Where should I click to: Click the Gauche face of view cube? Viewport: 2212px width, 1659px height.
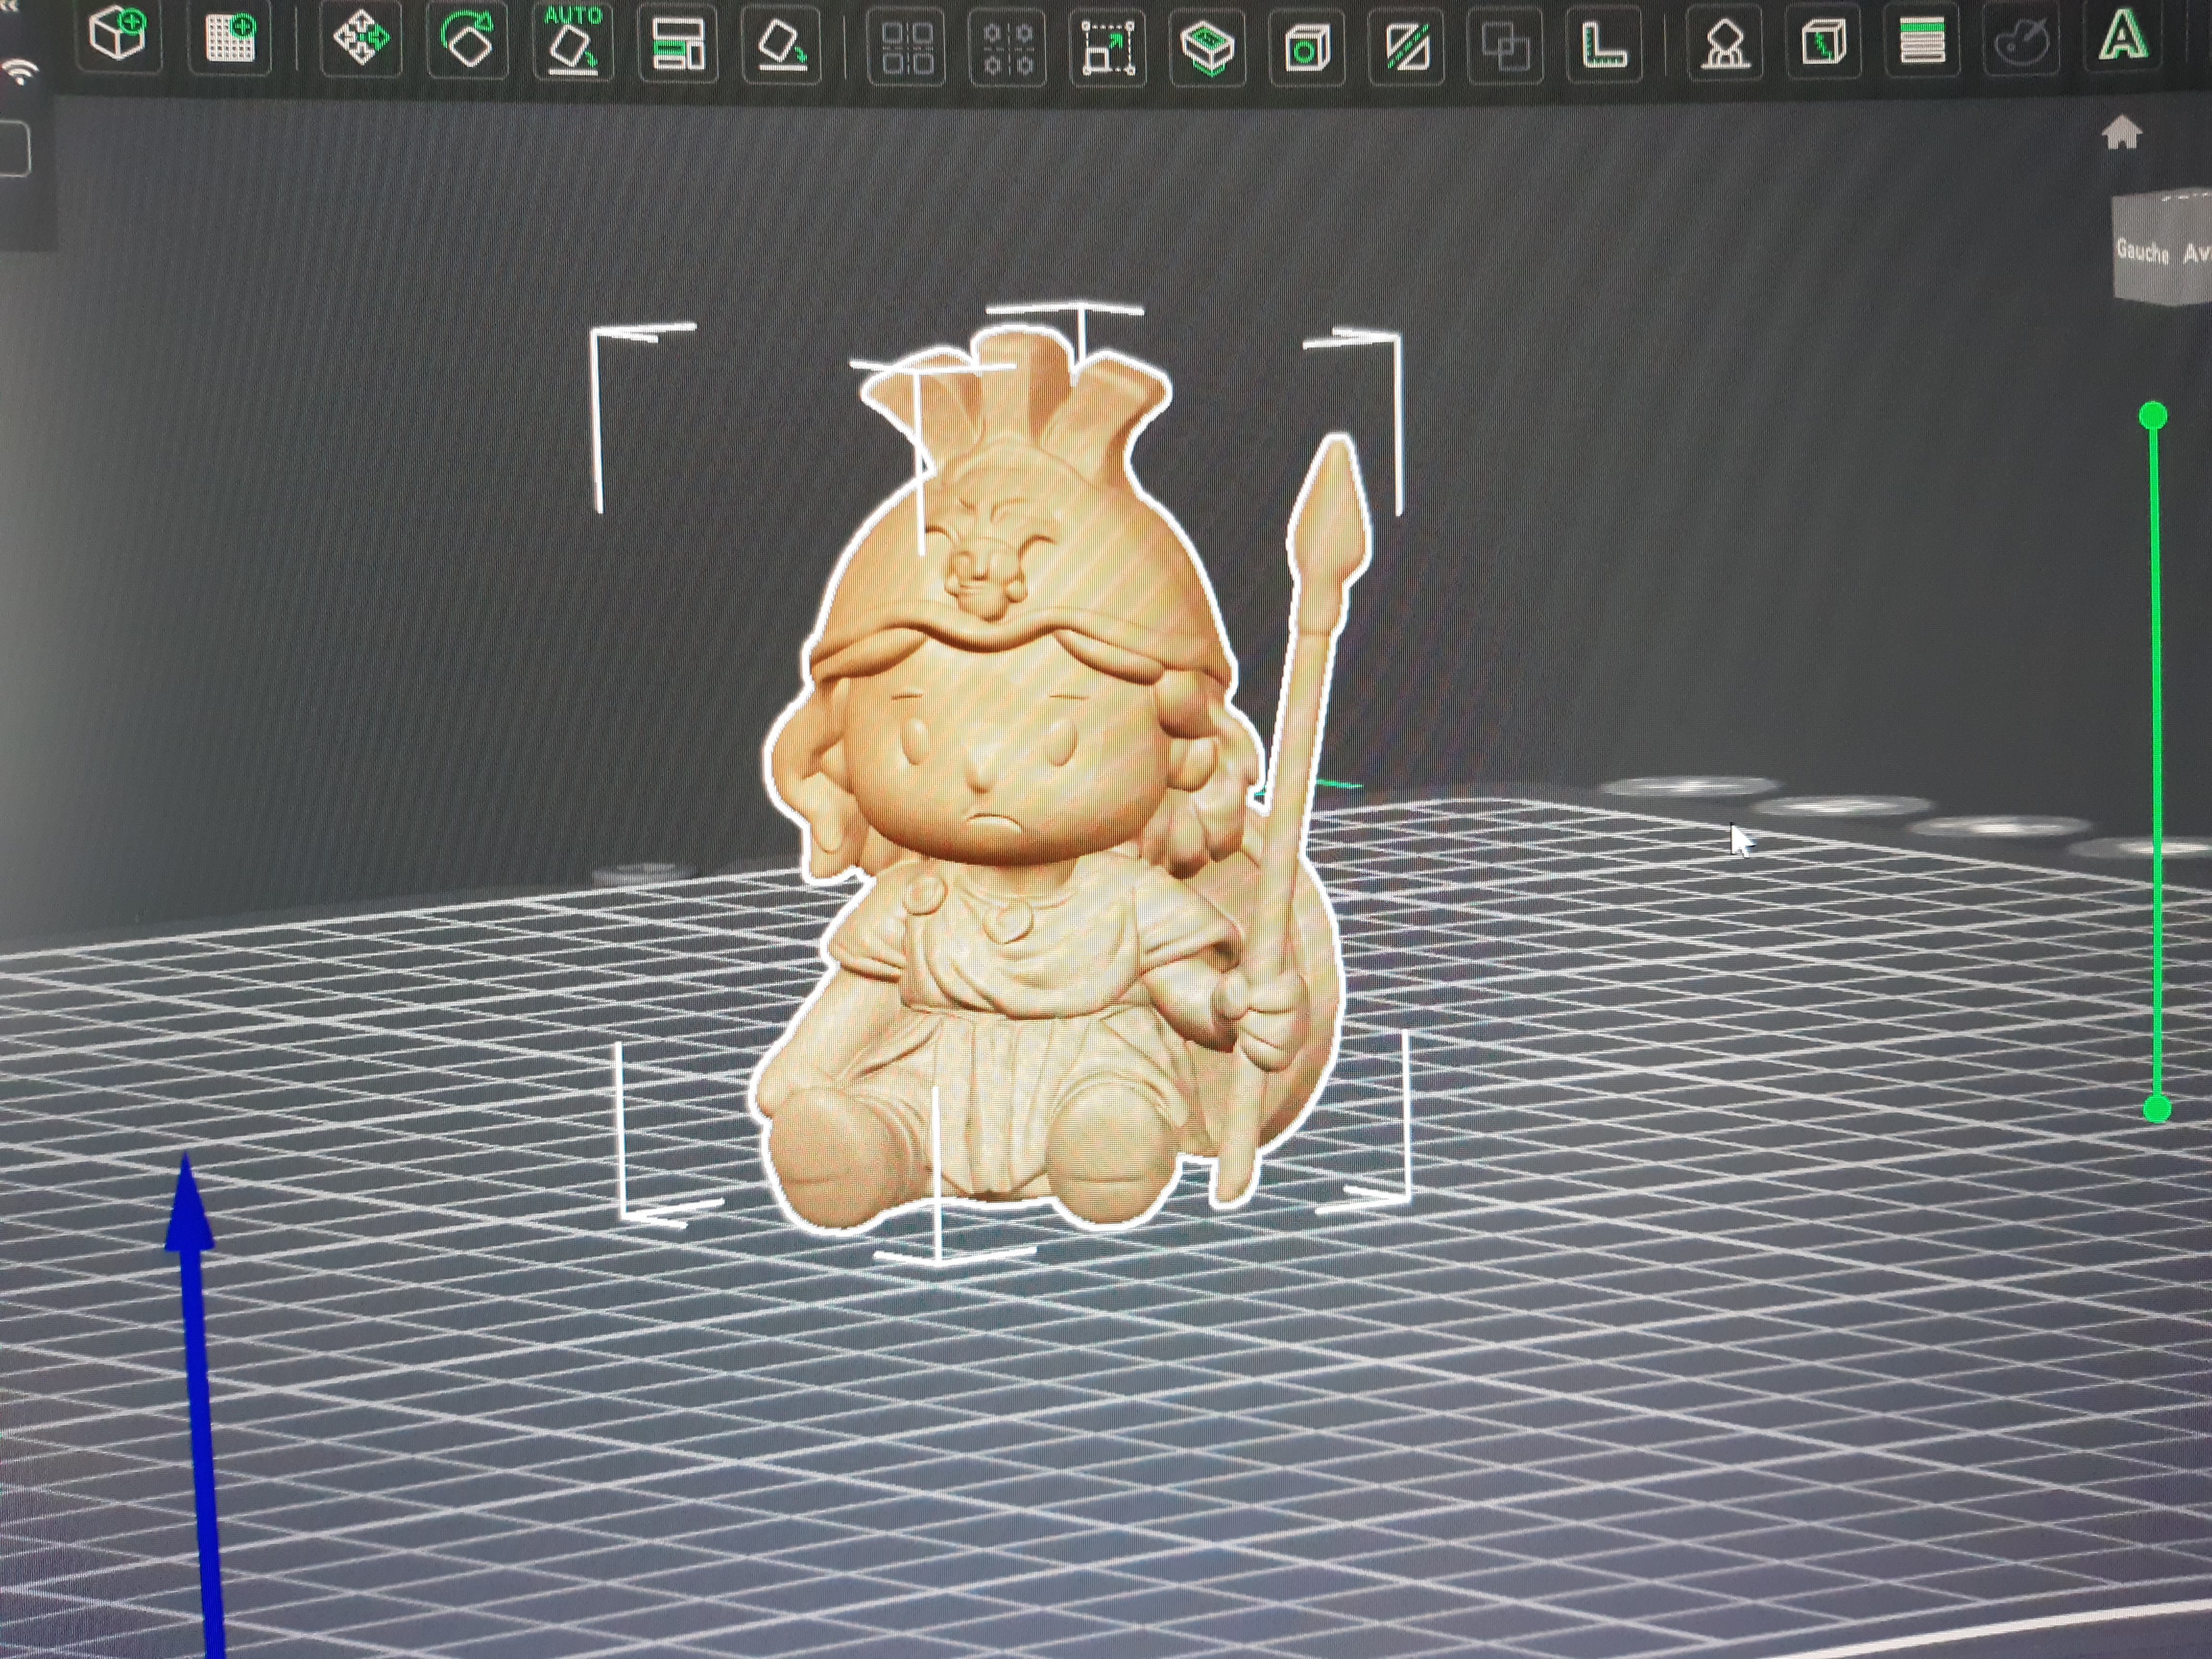2143,249
